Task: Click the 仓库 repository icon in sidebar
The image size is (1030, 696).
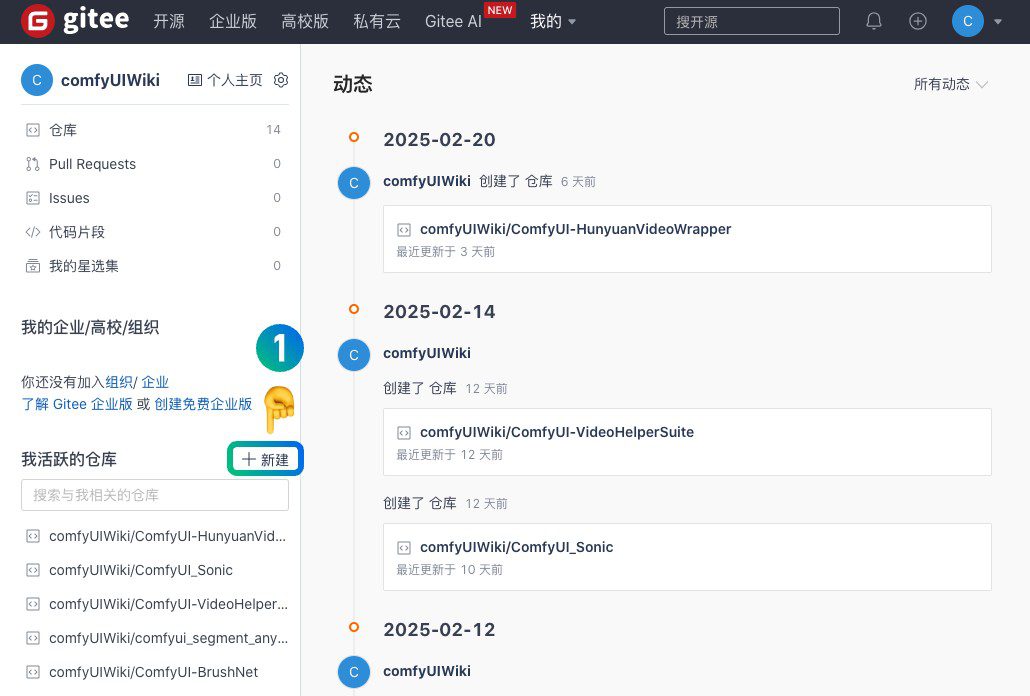Action: coord(33,130)
